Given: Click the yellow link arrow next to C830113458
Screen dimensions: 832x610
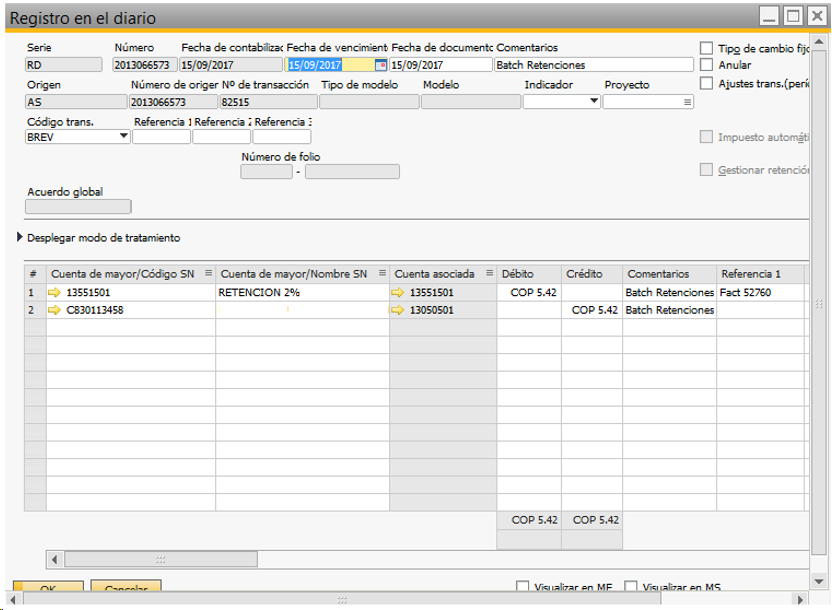Looking at the screenshot, I should pos(55,310).
